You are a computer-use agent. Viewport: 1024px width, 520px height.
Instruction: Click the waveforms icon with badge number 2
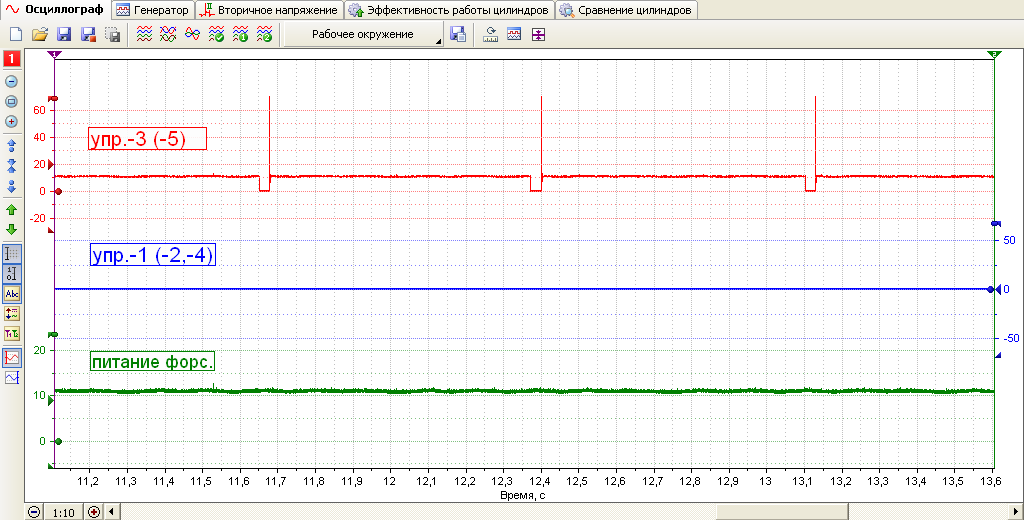coord(264,35)
